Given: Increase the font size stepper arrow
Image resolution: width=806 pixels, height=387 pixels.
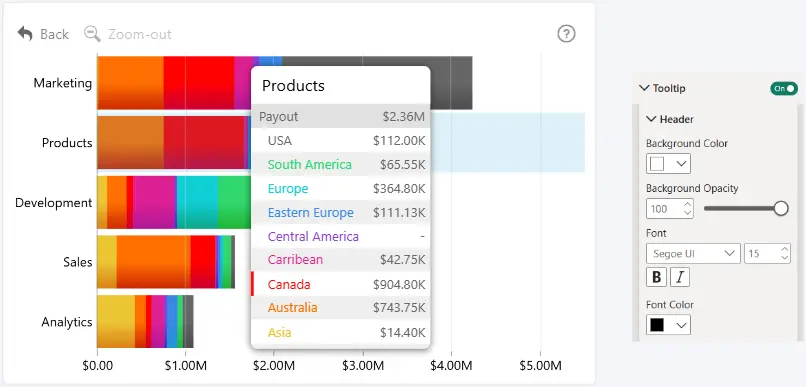Looking at the screenshot, I should point(784,249).
